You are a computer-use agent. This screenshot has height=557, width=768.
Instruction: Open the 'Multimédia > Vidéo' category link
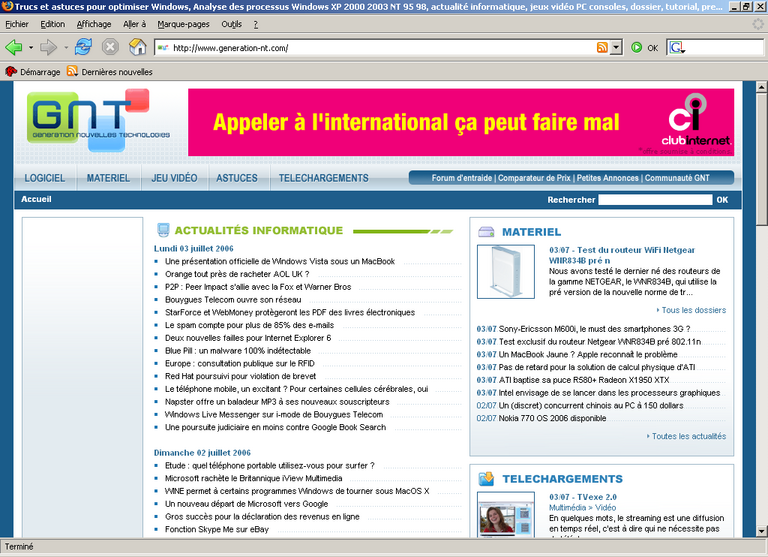point(582,508)
